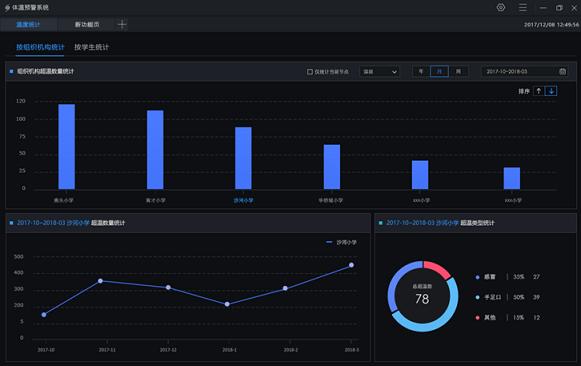Click the line chart point for 2017-10

pos(44,315)
